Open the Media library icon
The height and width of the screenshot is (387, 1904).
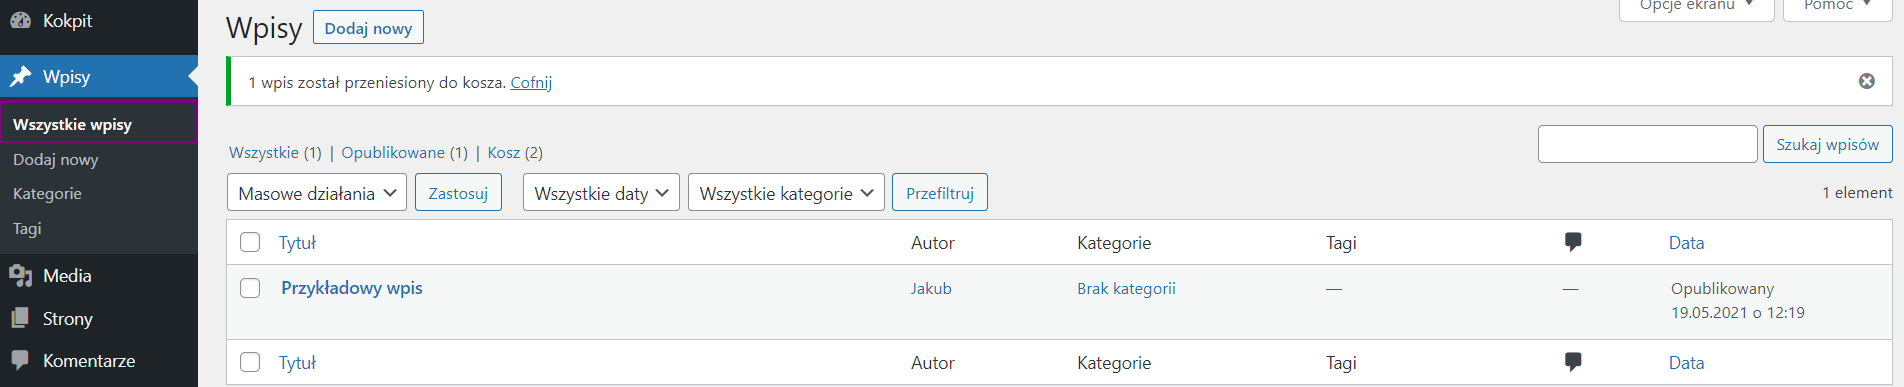pos(20,276)
